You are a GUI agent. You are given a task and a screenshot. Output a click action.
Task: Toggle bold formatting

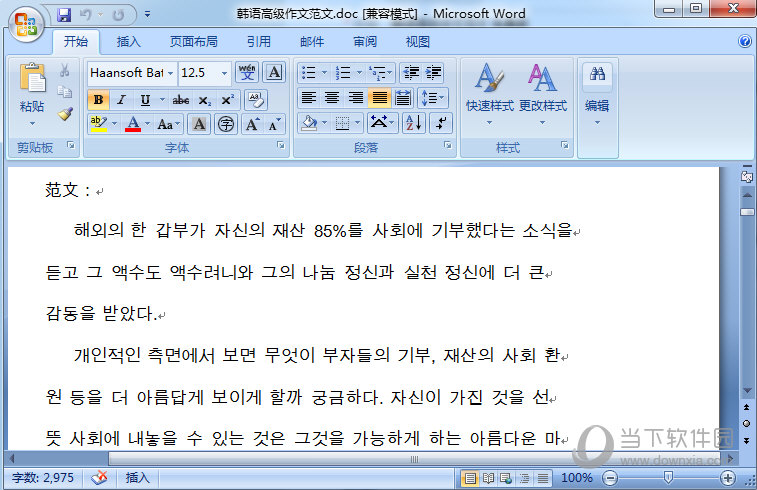[x=98, y=100]
